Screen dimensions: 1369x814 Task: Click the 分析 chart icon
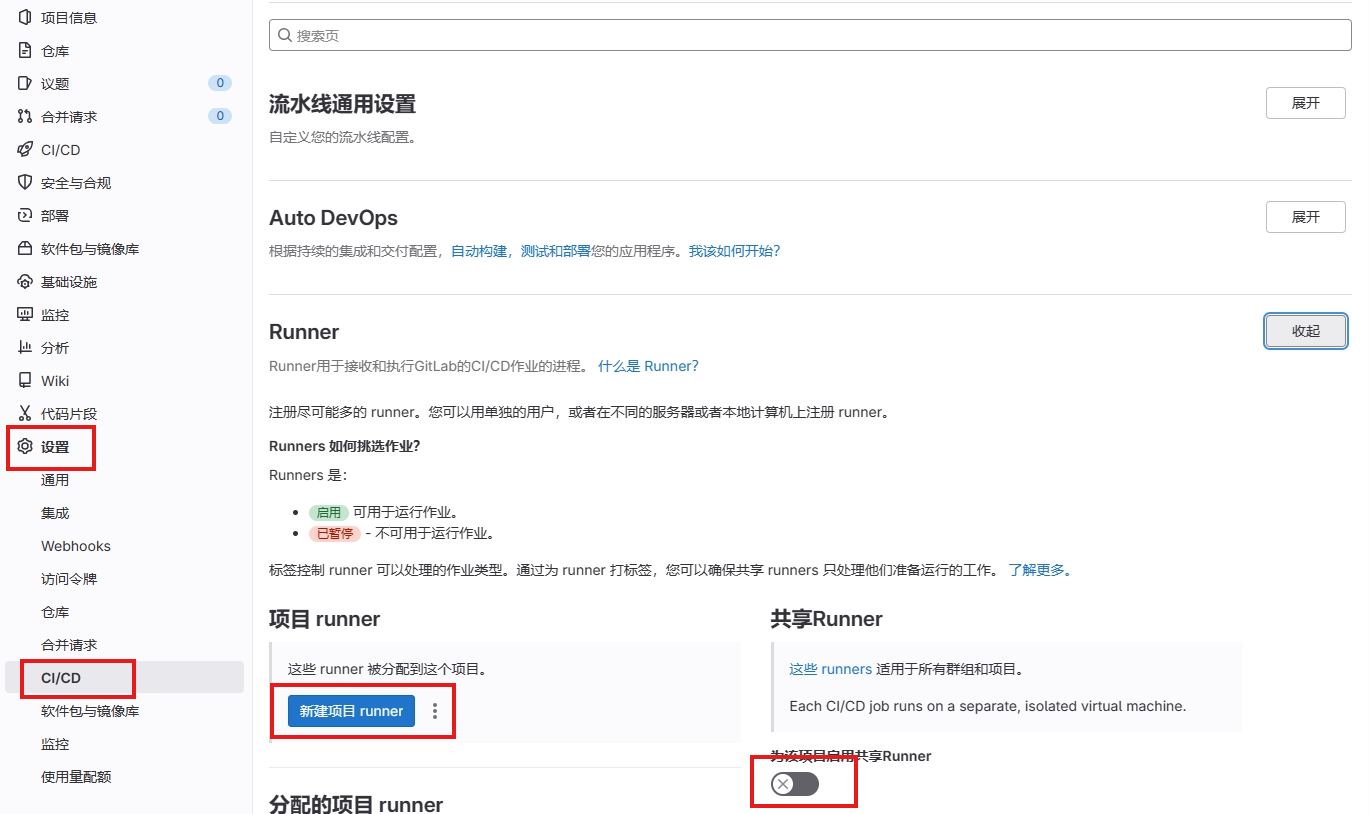[x=25, y=348]
